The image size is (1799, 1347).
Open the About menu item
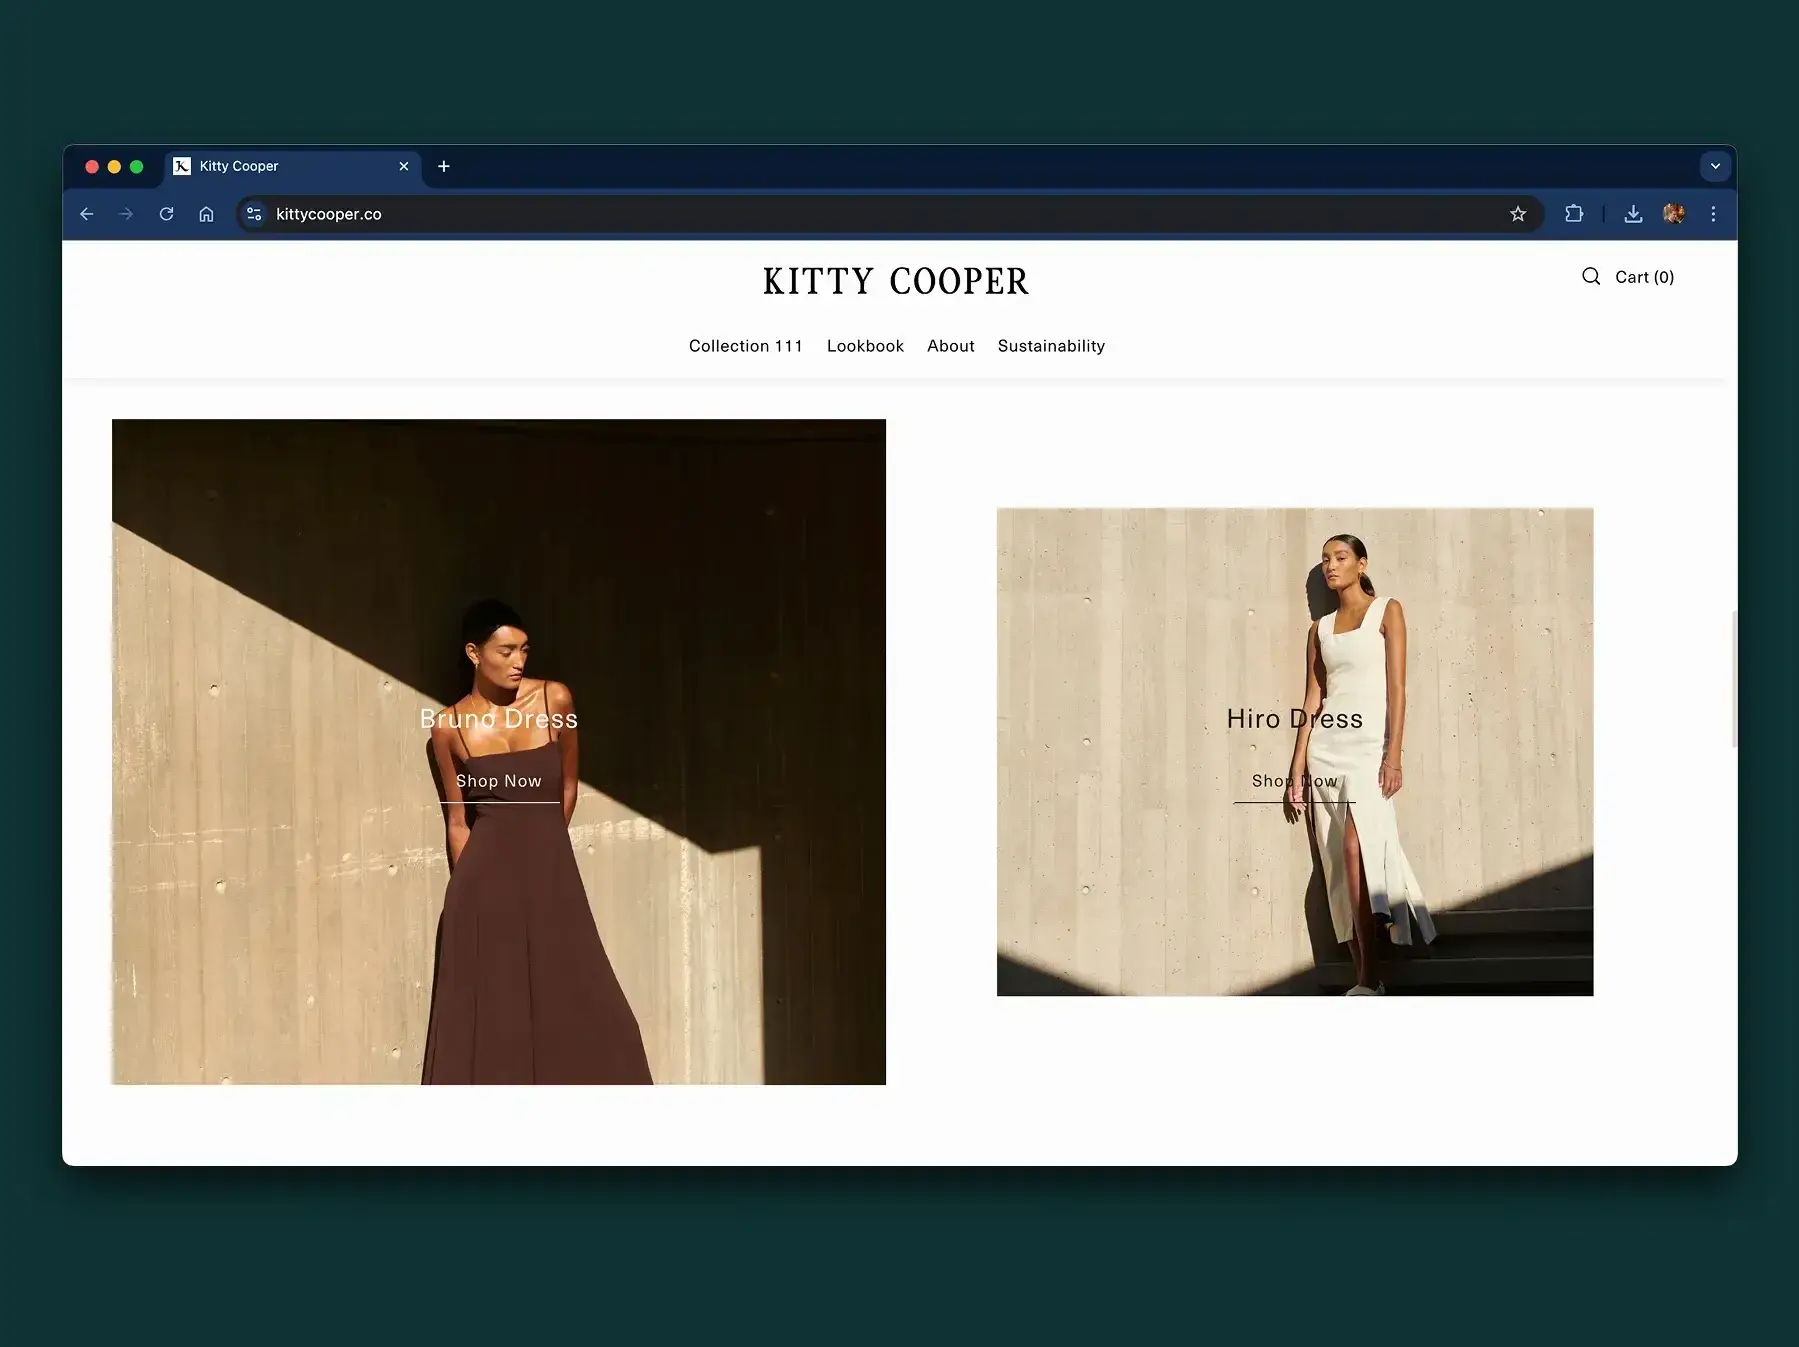pos(951,346)
